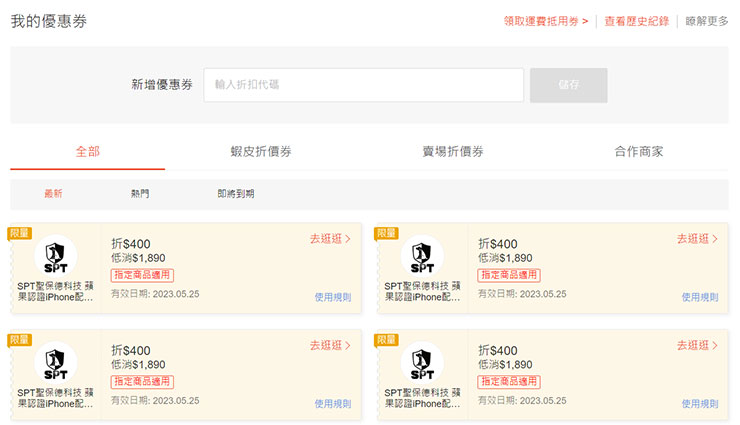Screen dimensions: 740x425
Task: Click the 限量 badge on bottom-left coupon
Action: [x=20, y=340]
